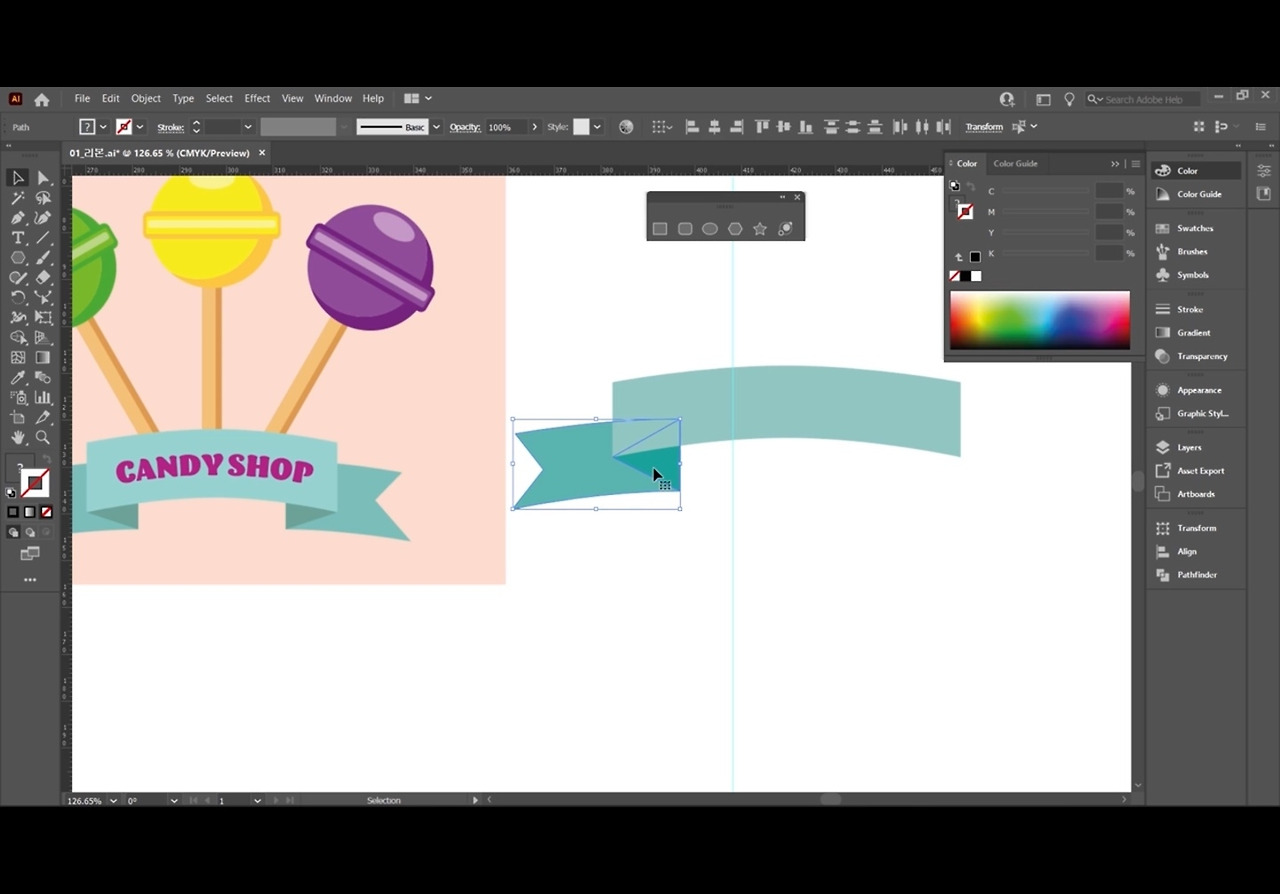Open the Effect menu

pyautogui.click(x=257, y=99)
